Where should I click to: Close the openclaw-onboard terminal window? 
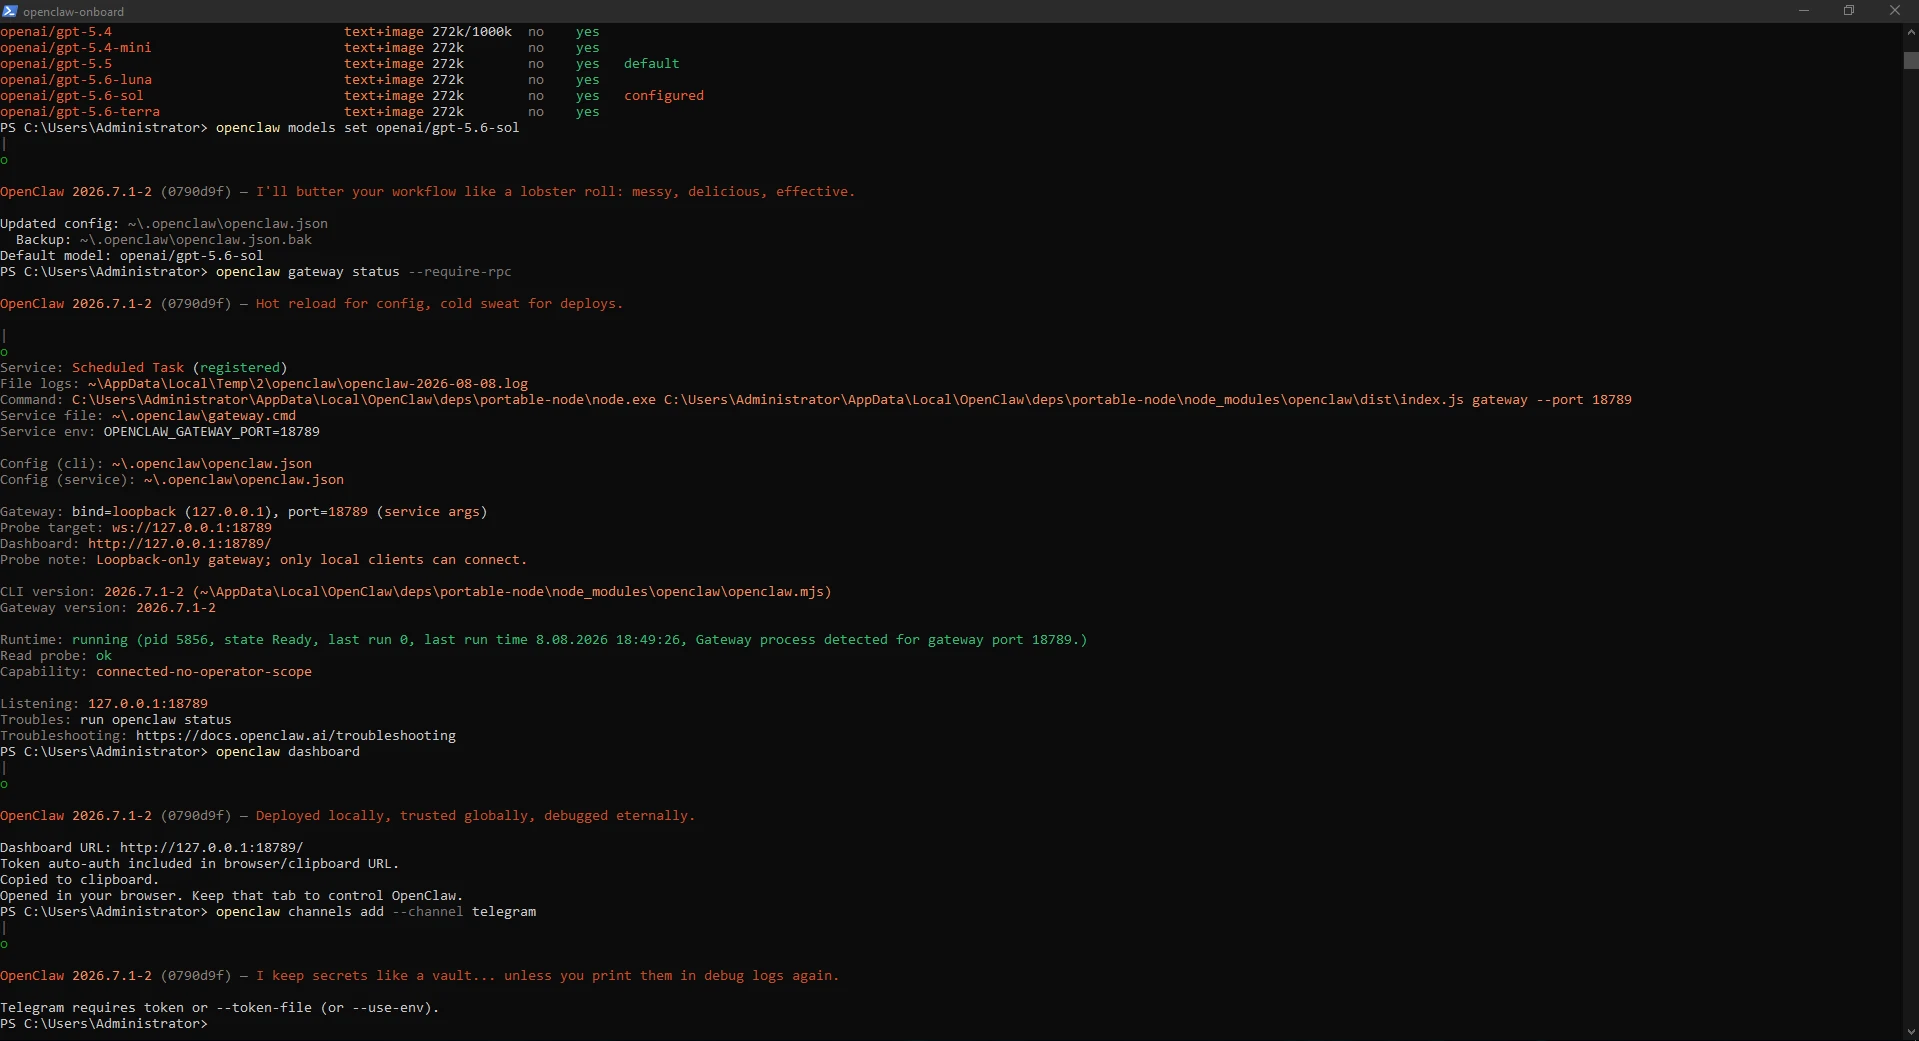click(x=1895, y=11)
